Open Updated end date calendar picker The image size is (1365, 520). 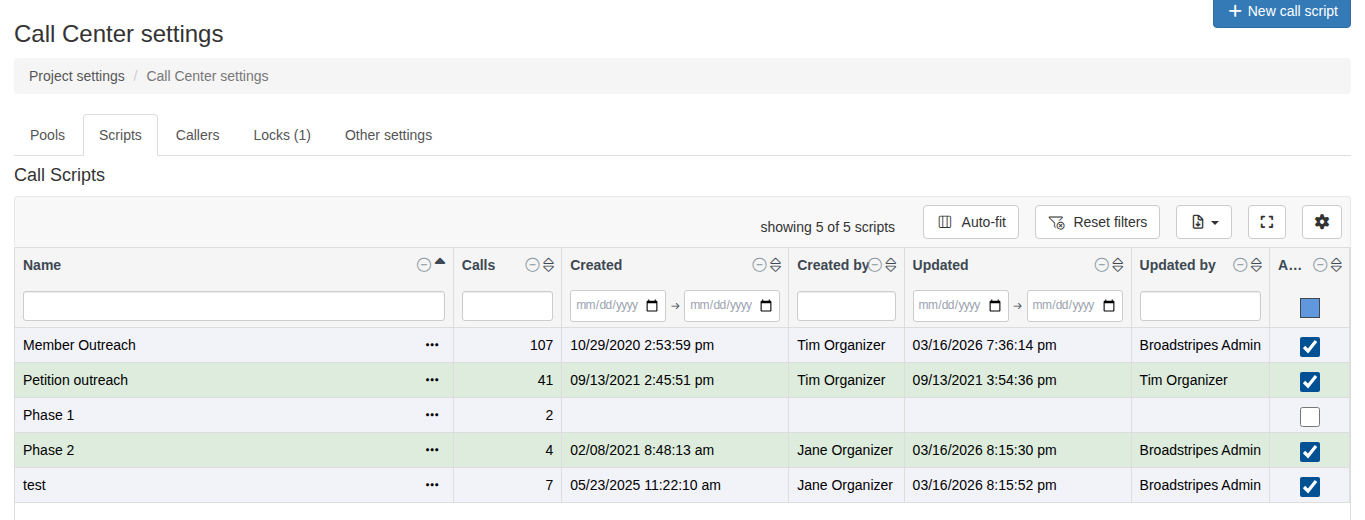click(1110, 306)
